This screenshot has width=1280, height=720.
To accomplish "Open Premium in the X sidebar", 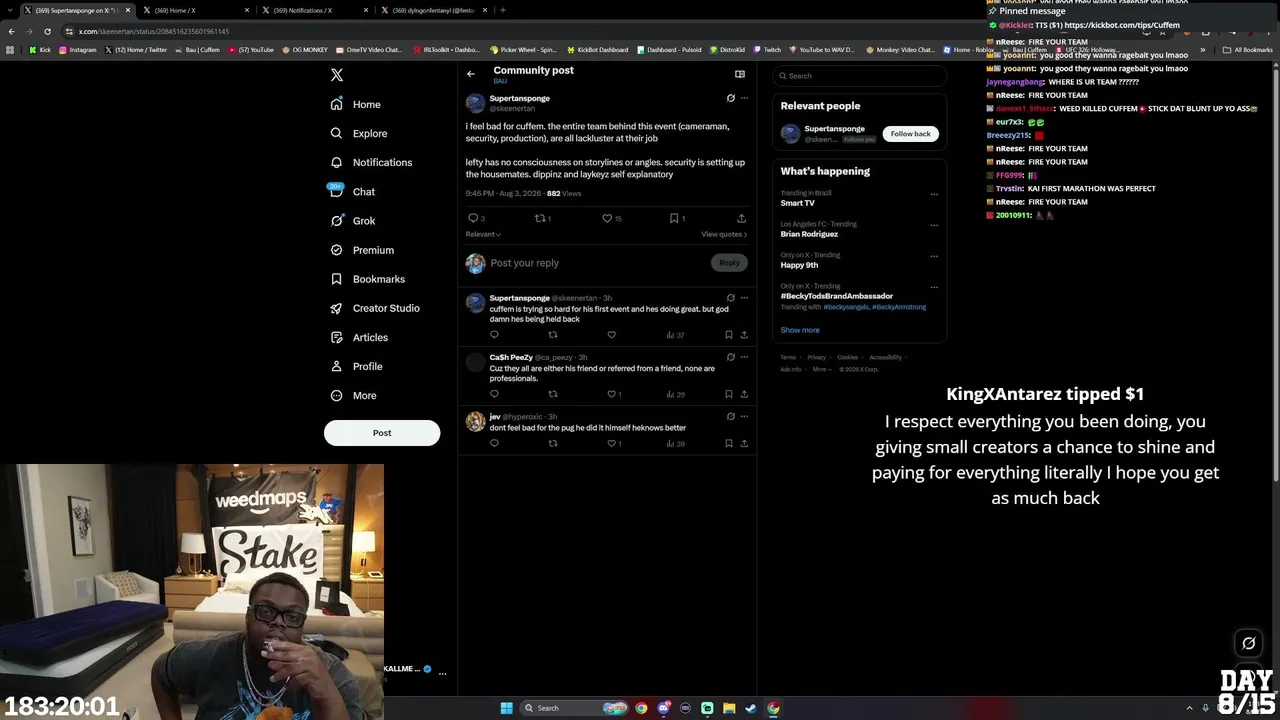I will [x=362, y=250].
